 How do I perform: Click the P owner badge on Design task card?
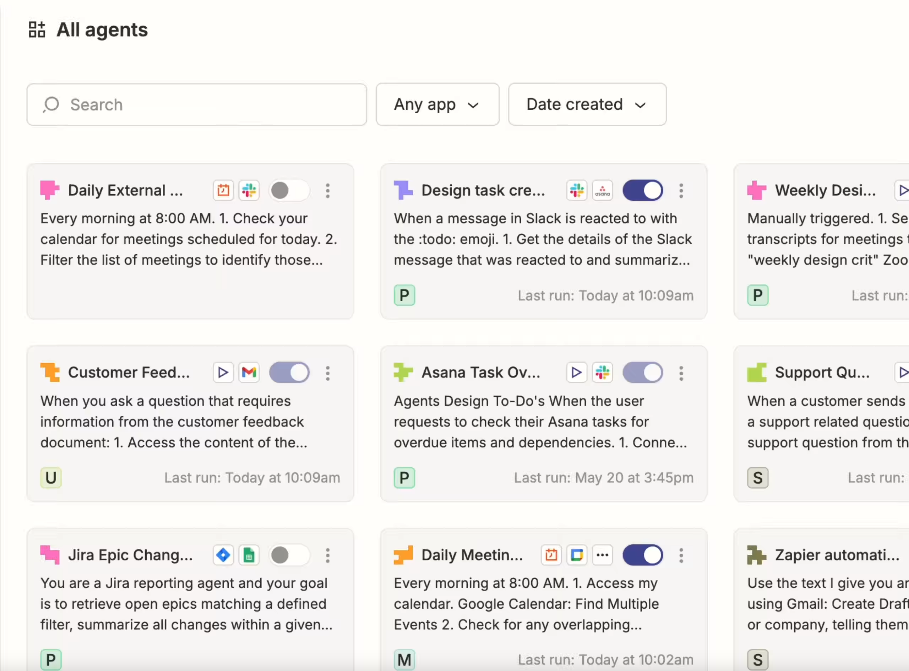[x=405, y=295]
